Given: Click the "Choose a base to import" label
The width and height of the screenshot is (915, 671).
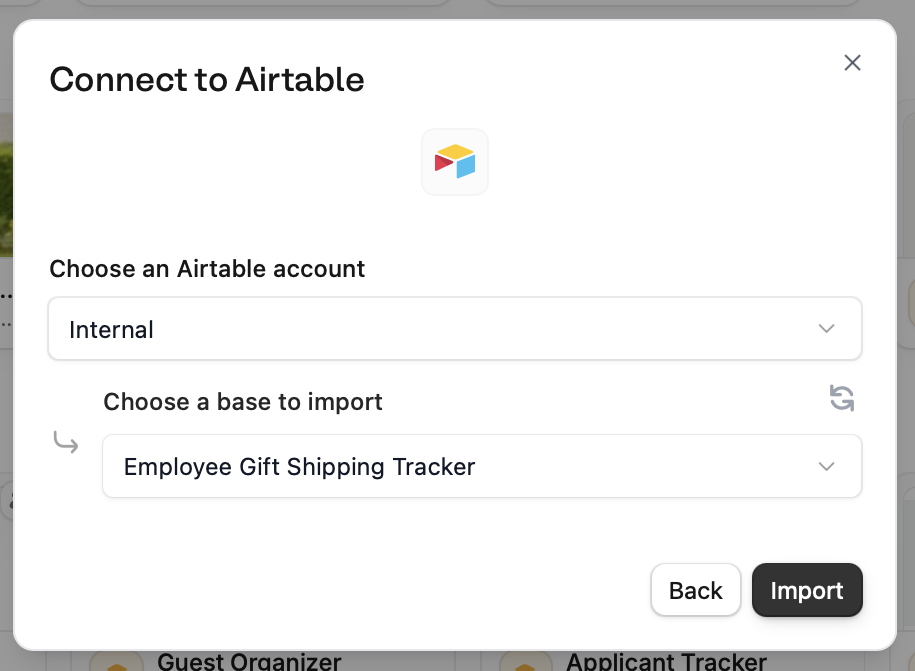Looking at the screenshot, I should tap(243, 402).
